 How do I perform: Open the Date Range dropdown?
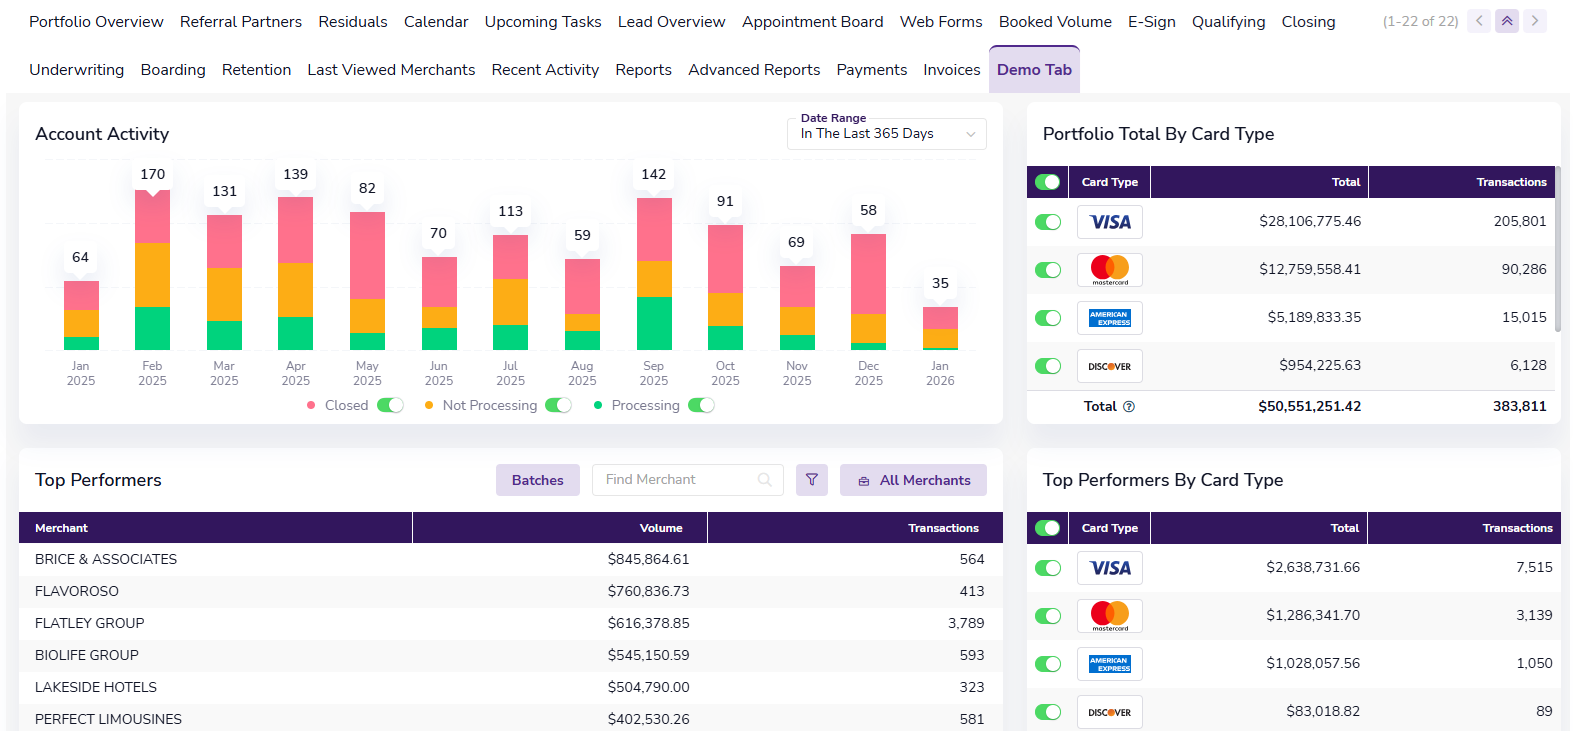(x=886, y=134)
